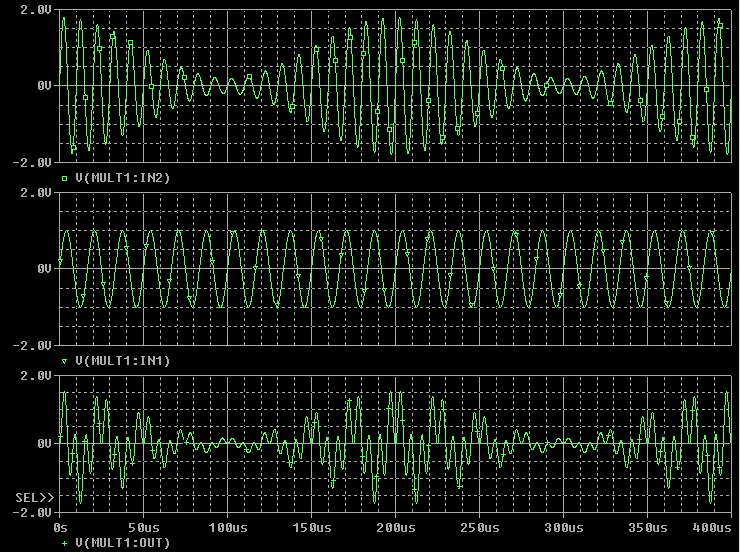This screenshot has width=740, height=552.
Task: Click the 0V label of the top plot
Action: coord(44,86)
